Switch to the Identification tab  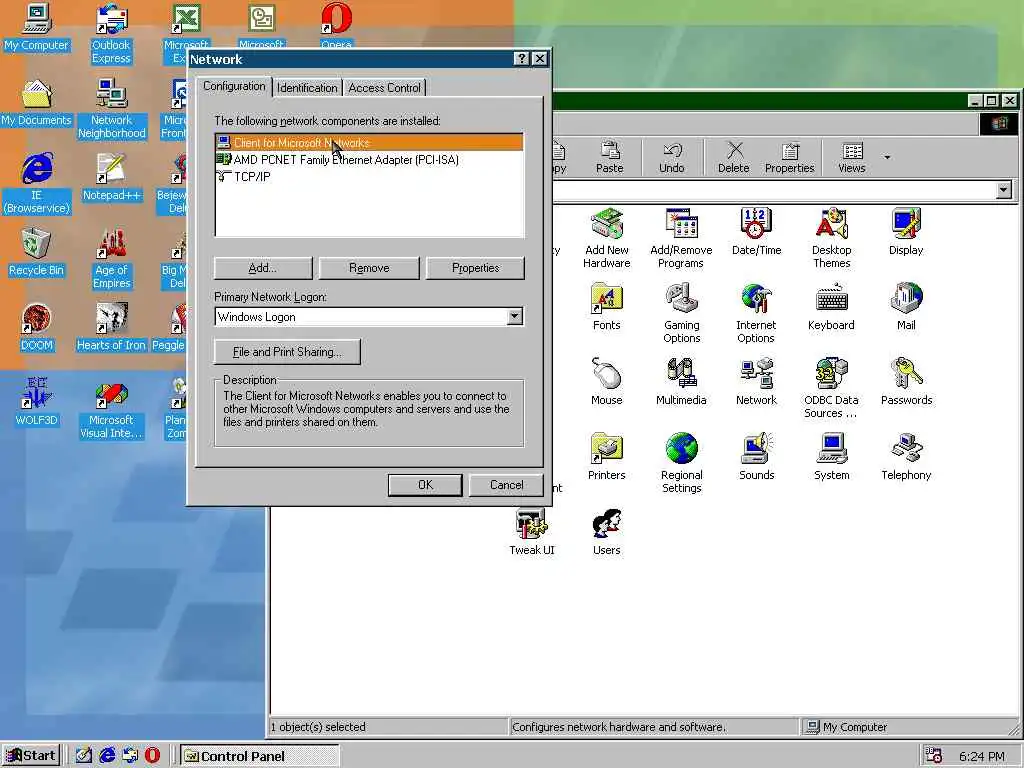click(307, 88)
